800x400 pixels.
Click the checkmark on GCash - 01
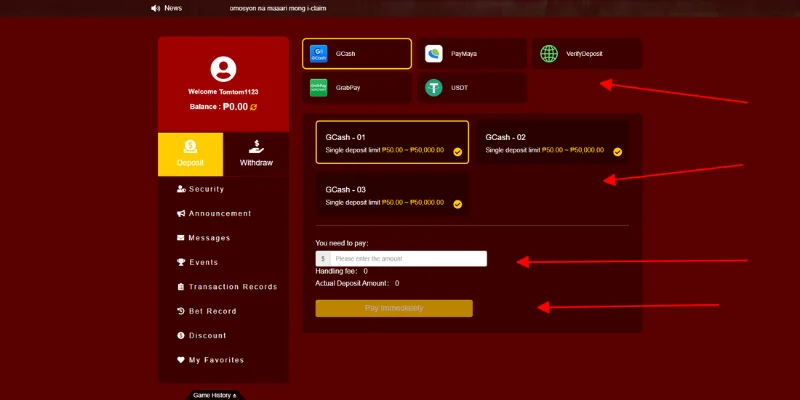point(458,152)
